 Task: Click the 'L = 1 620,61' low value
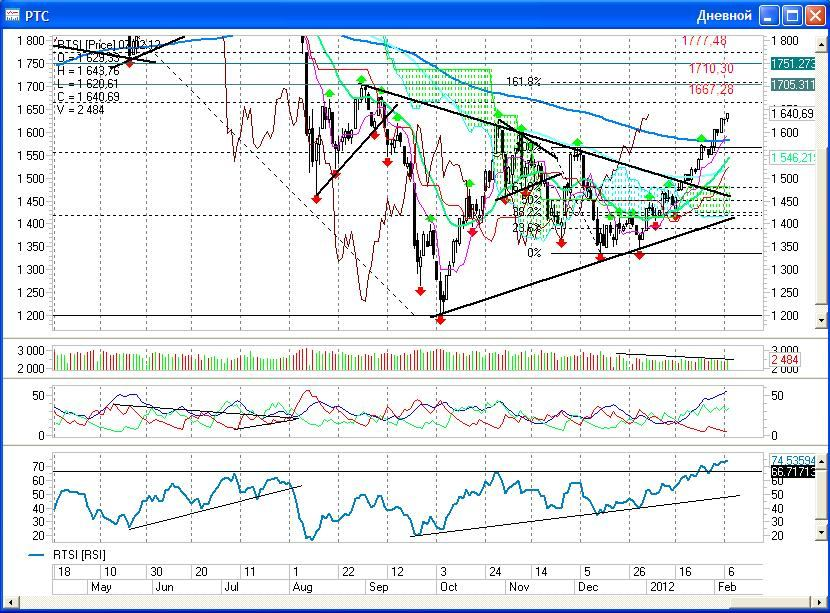tap(88, 84)
